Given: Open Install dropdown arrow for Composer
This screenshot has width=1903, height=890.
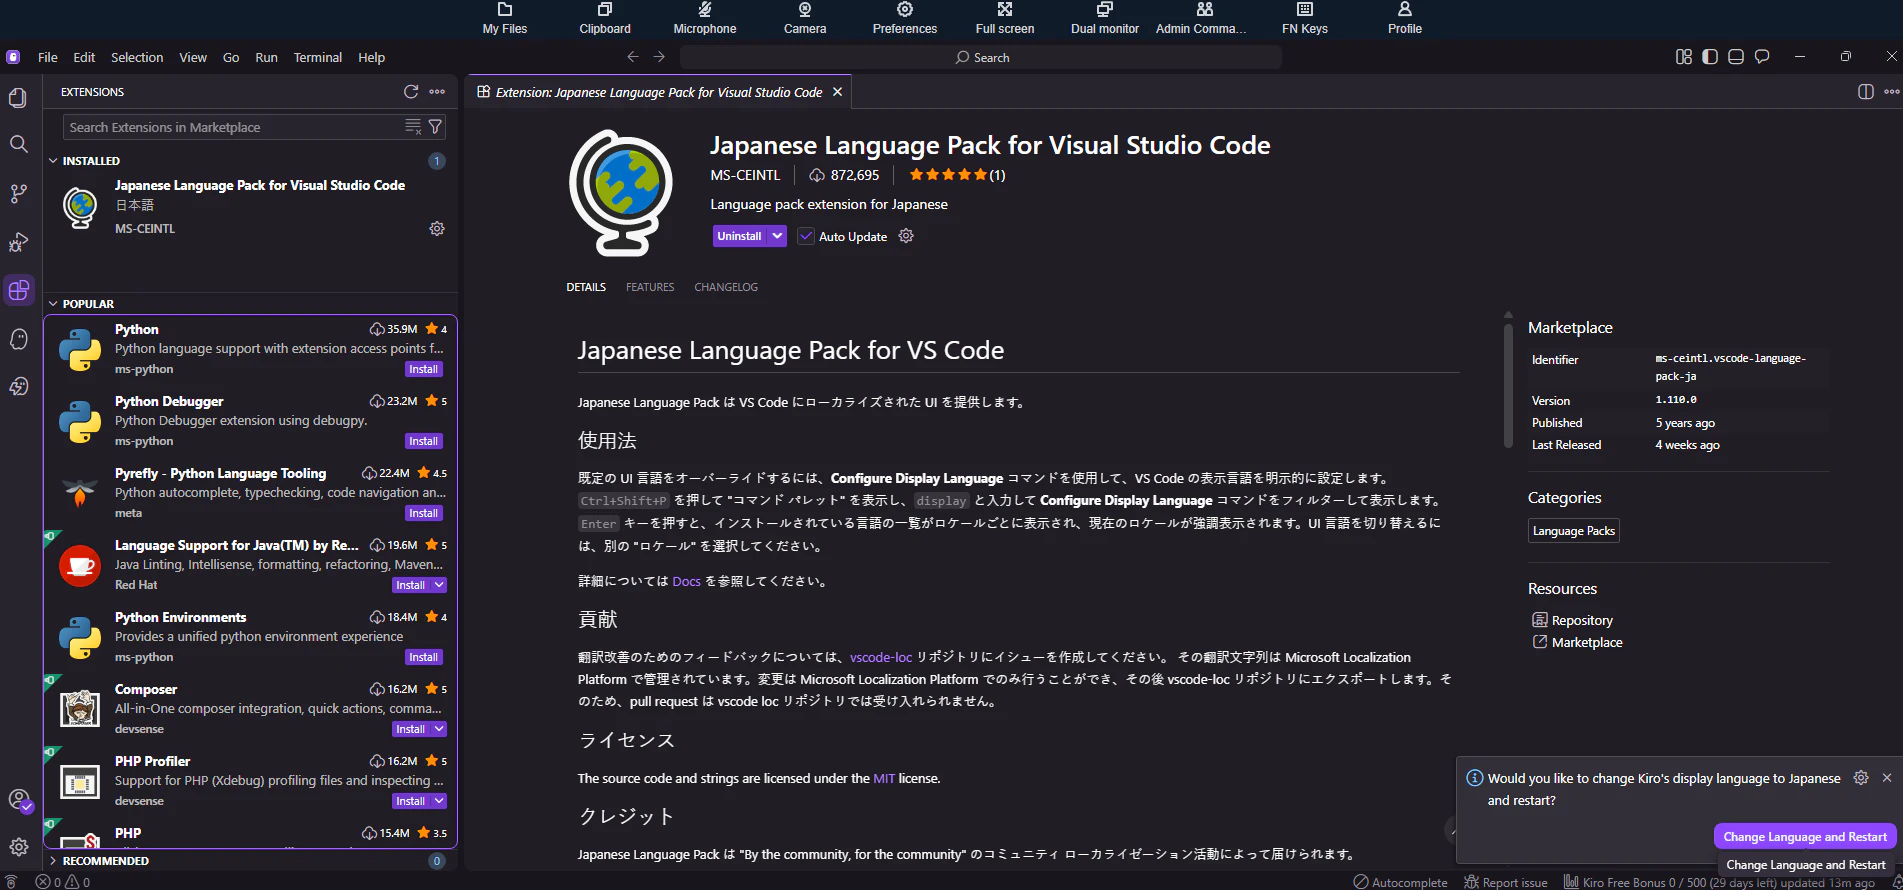Looking at the screenshot, I should pos(439,729).
